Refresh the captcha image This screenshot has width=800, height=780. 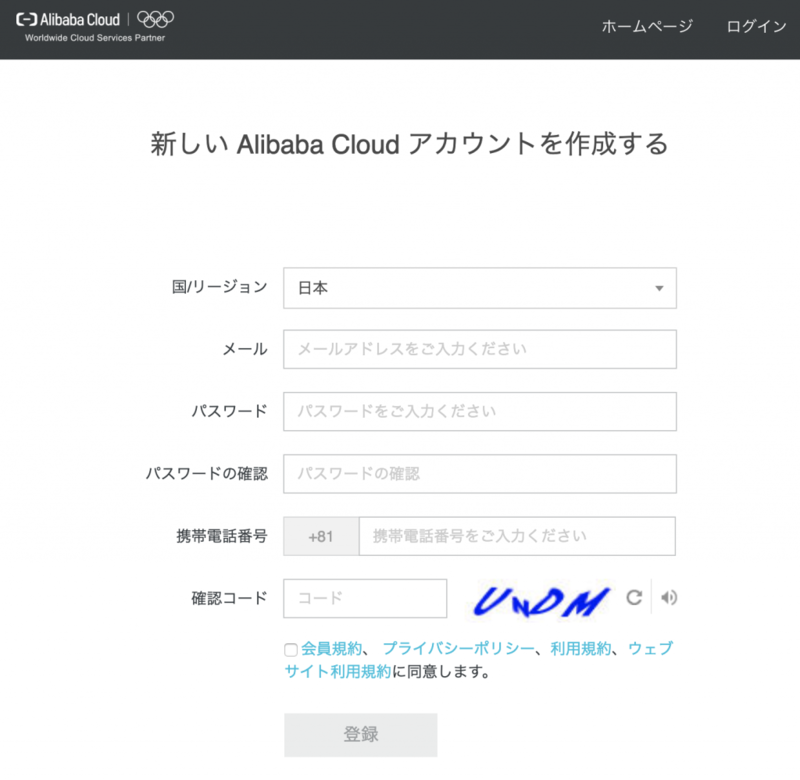click(634, 597)
